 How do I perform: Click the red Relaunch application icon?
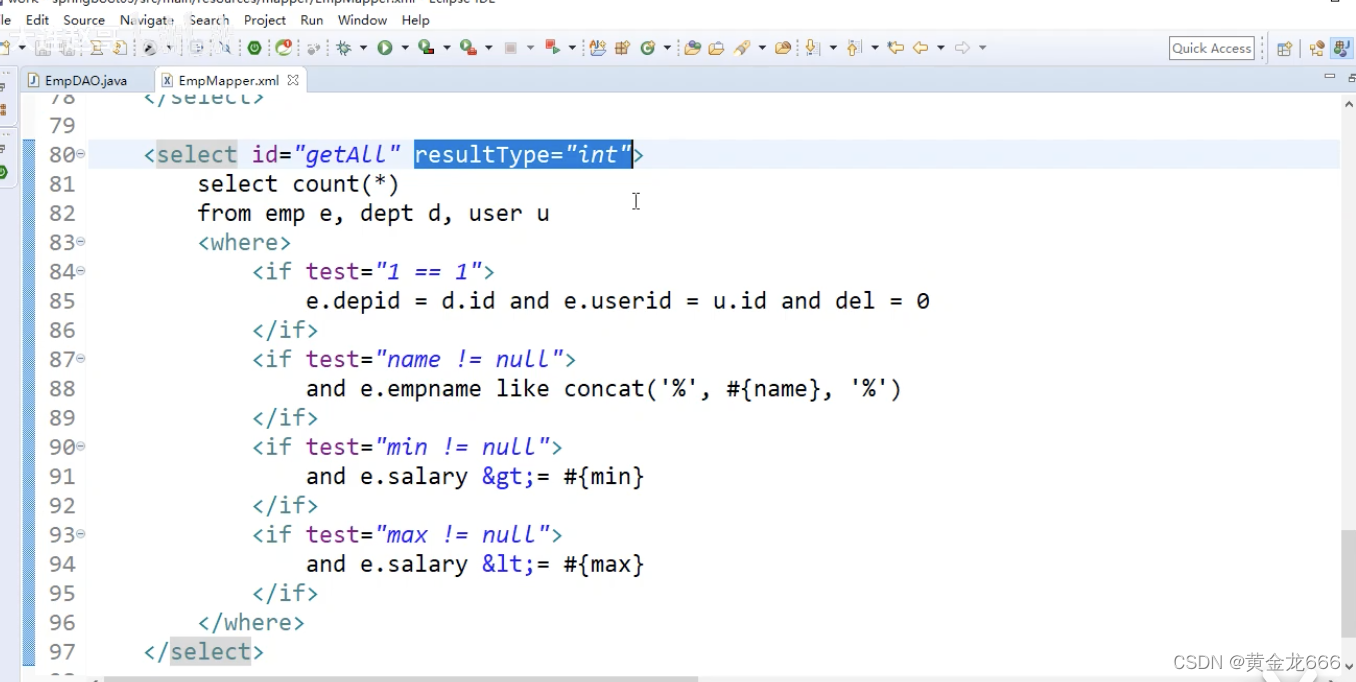pyautogui.click(x=284, y=47)
